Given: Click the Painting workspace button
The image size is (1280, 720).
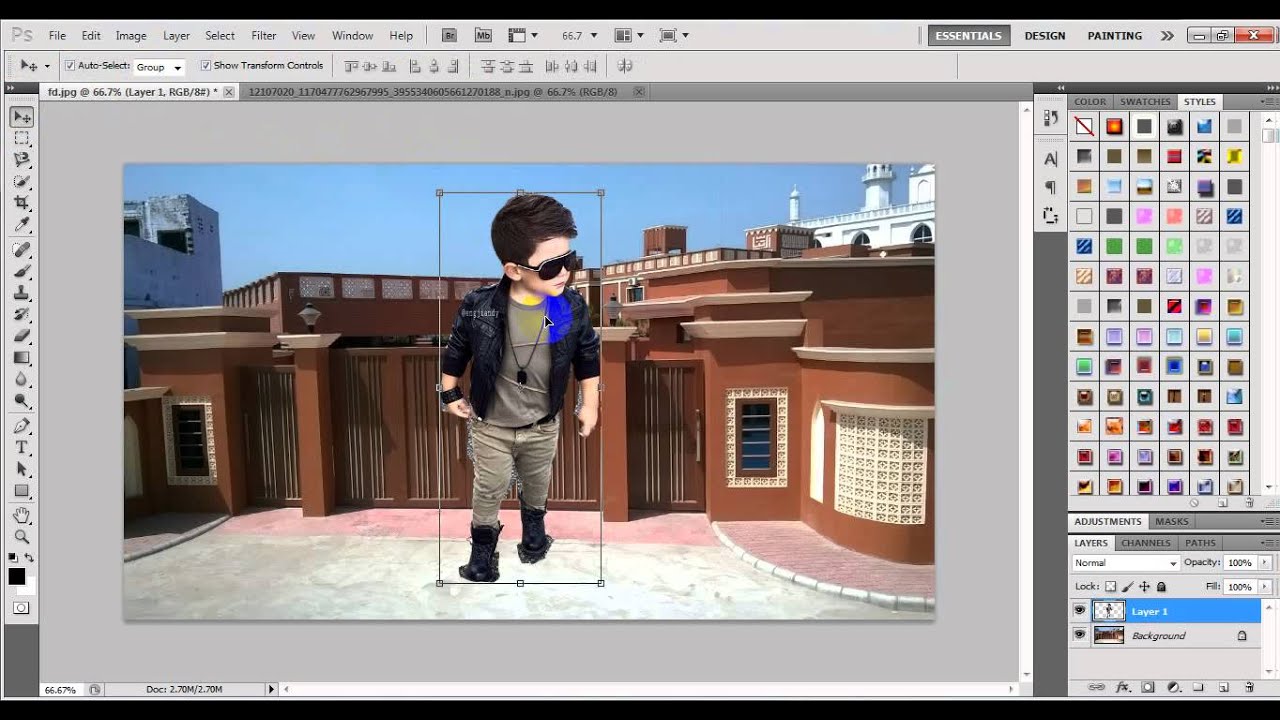Looking at the screenshot, I should (1114, 35).
